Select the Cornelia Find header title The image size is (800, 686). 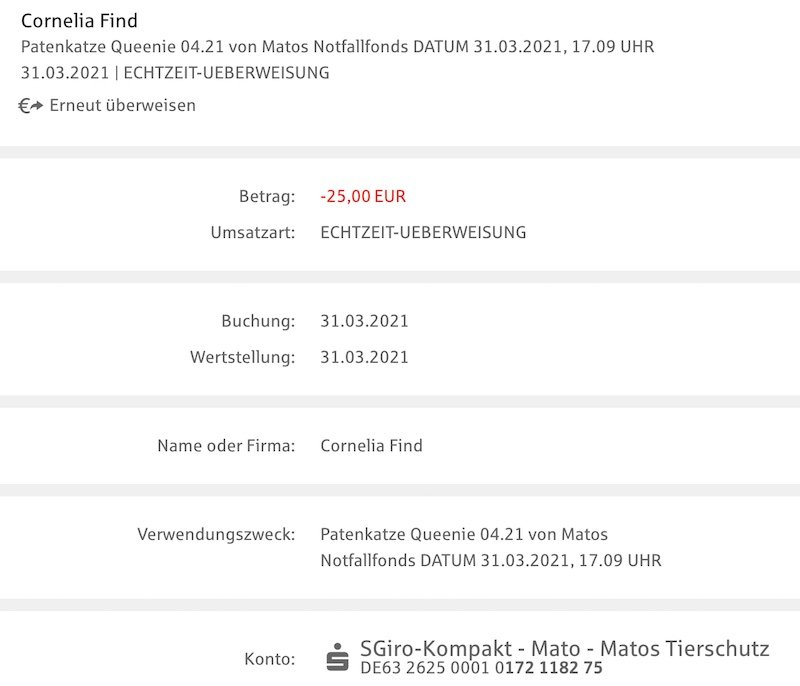pyautogui.click(x=79, y=21)
